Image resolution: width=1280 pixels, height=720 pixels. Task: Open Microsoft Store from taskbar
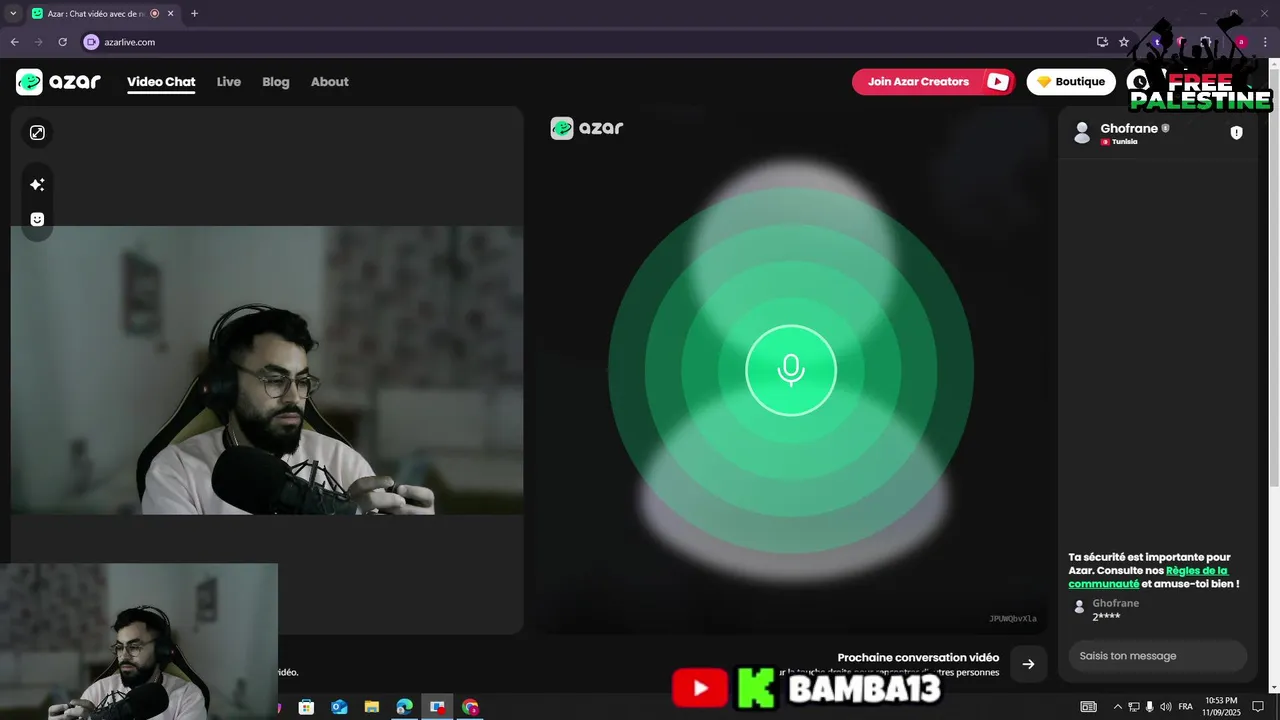click(306, 707)
